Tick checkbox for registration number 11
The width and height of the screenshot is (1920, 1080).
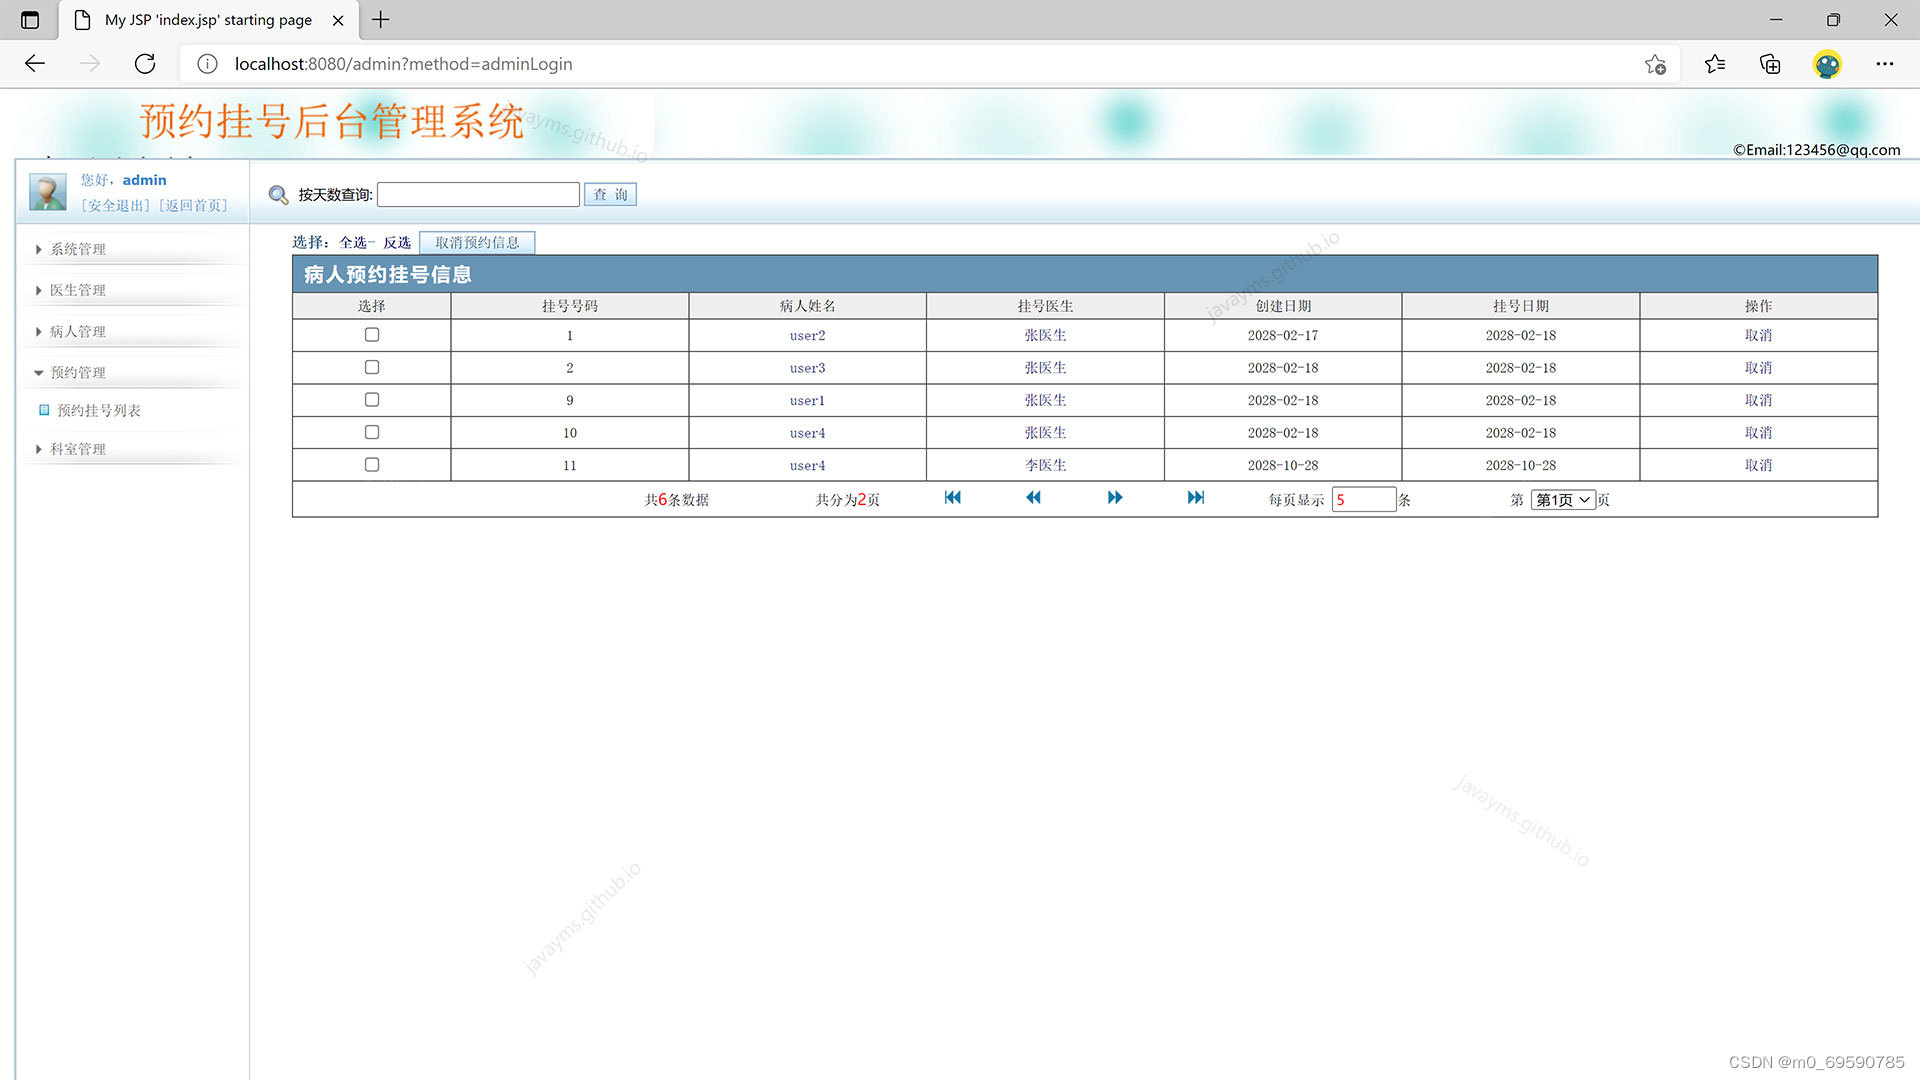372,465
